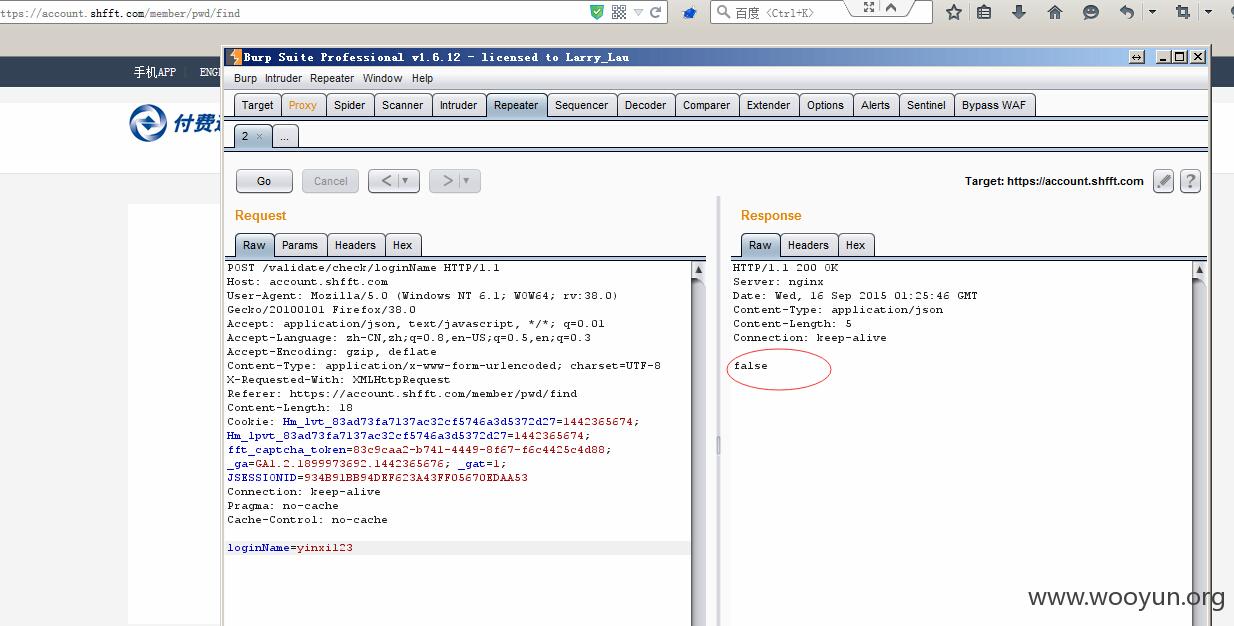Switch to the Scanner tab

click(x=402, y=105)
